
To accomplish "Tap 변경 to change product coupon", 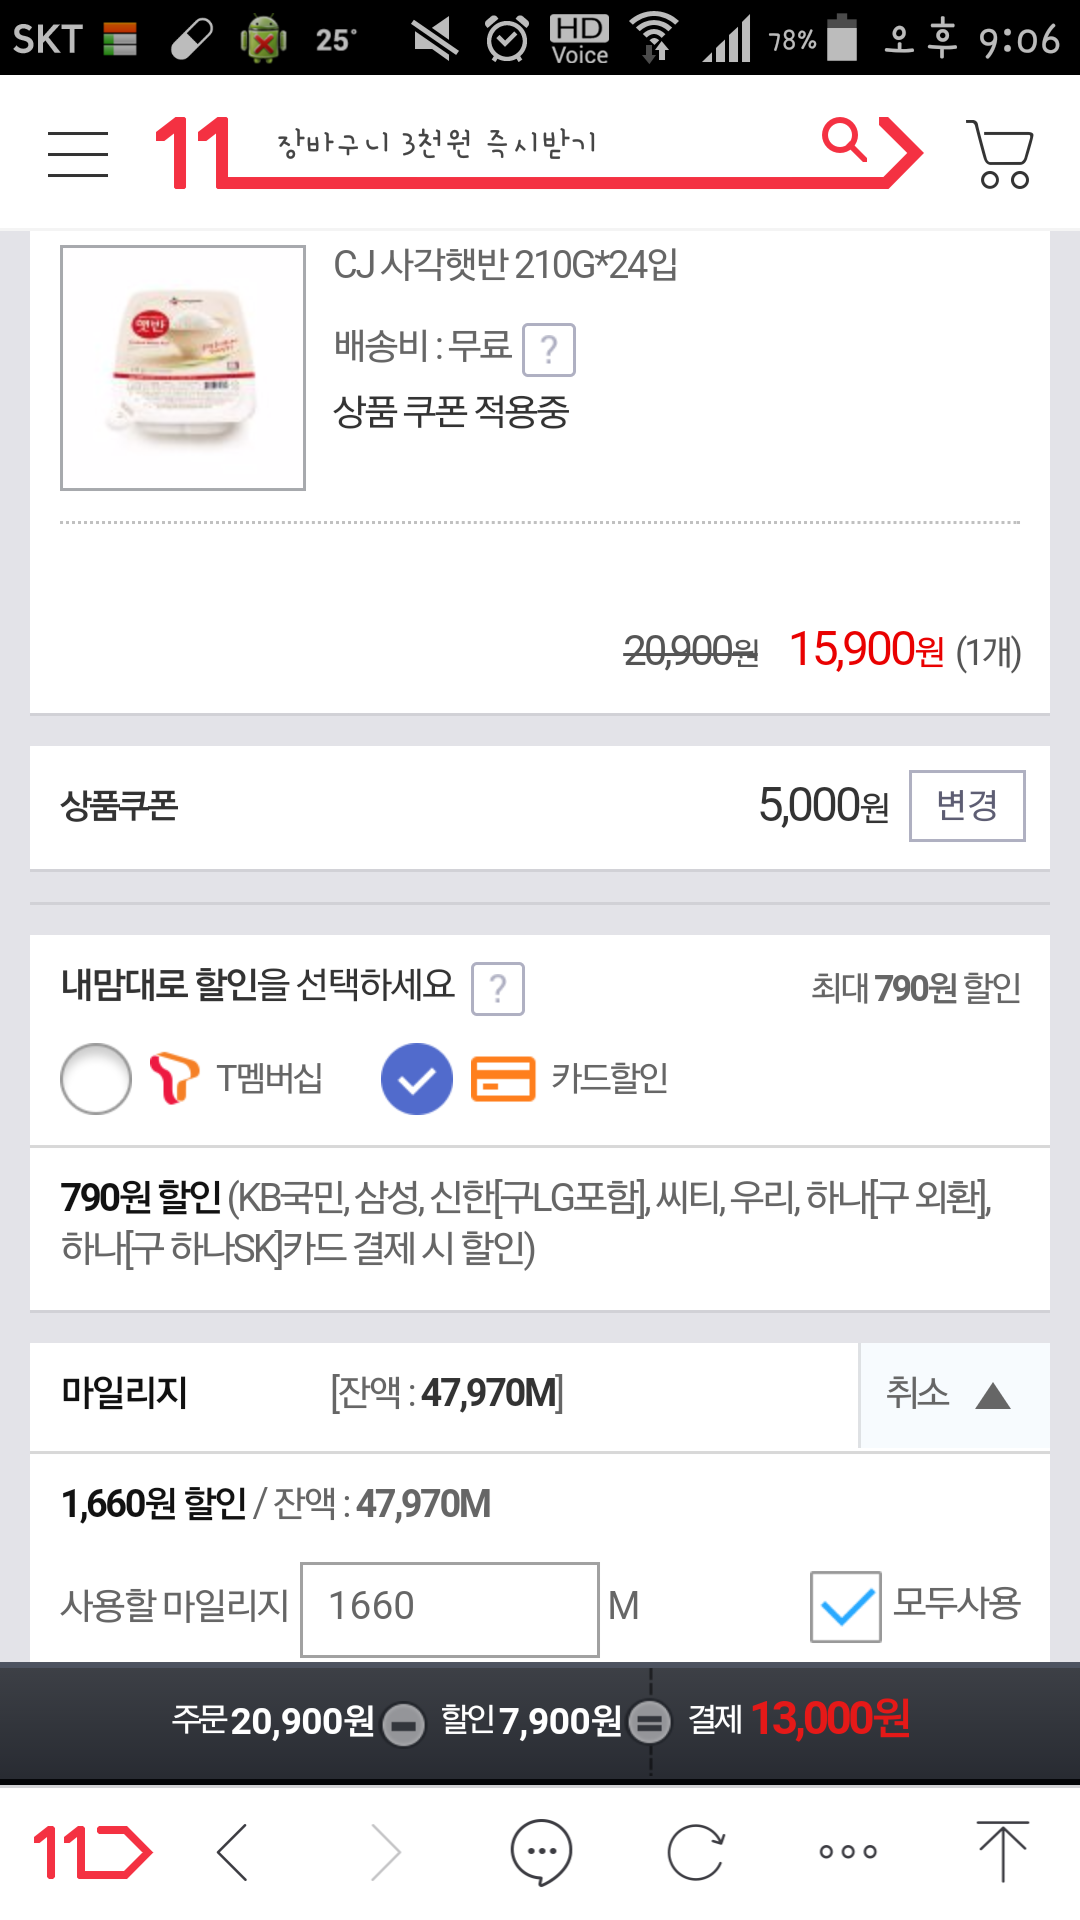I will [x=967, y=806].
